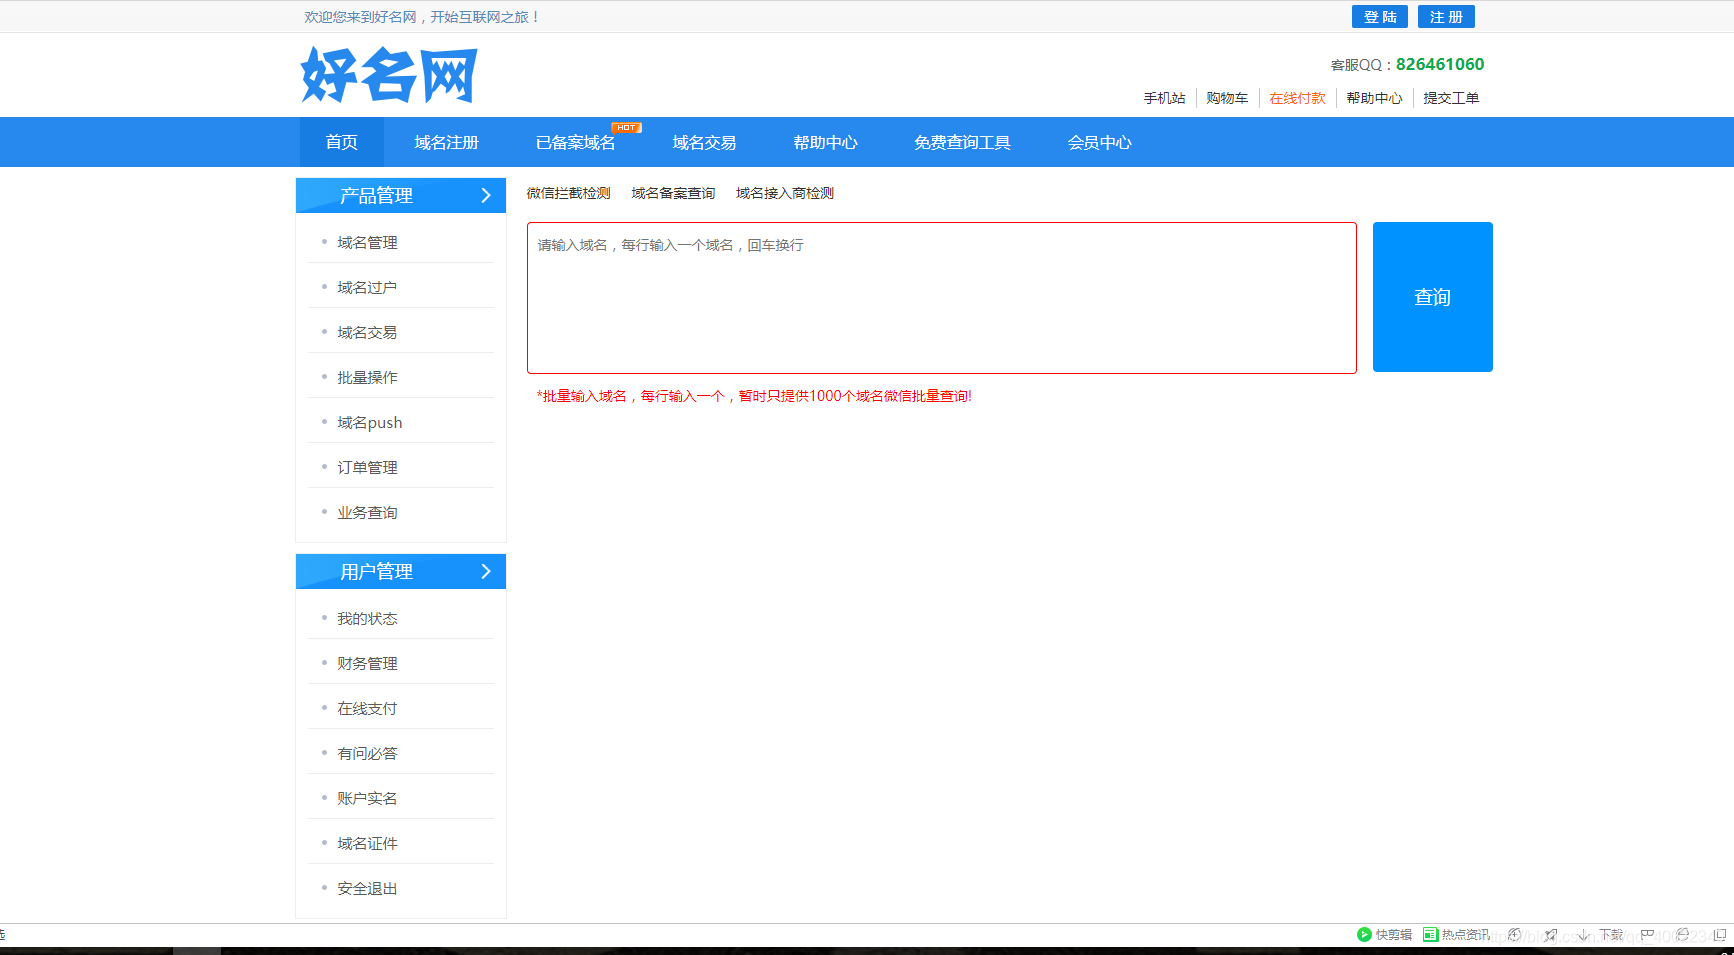The height and width of the screenshot is (955, 1734).
Task: Click the 产品管理 header title
Action: (376, 196)
